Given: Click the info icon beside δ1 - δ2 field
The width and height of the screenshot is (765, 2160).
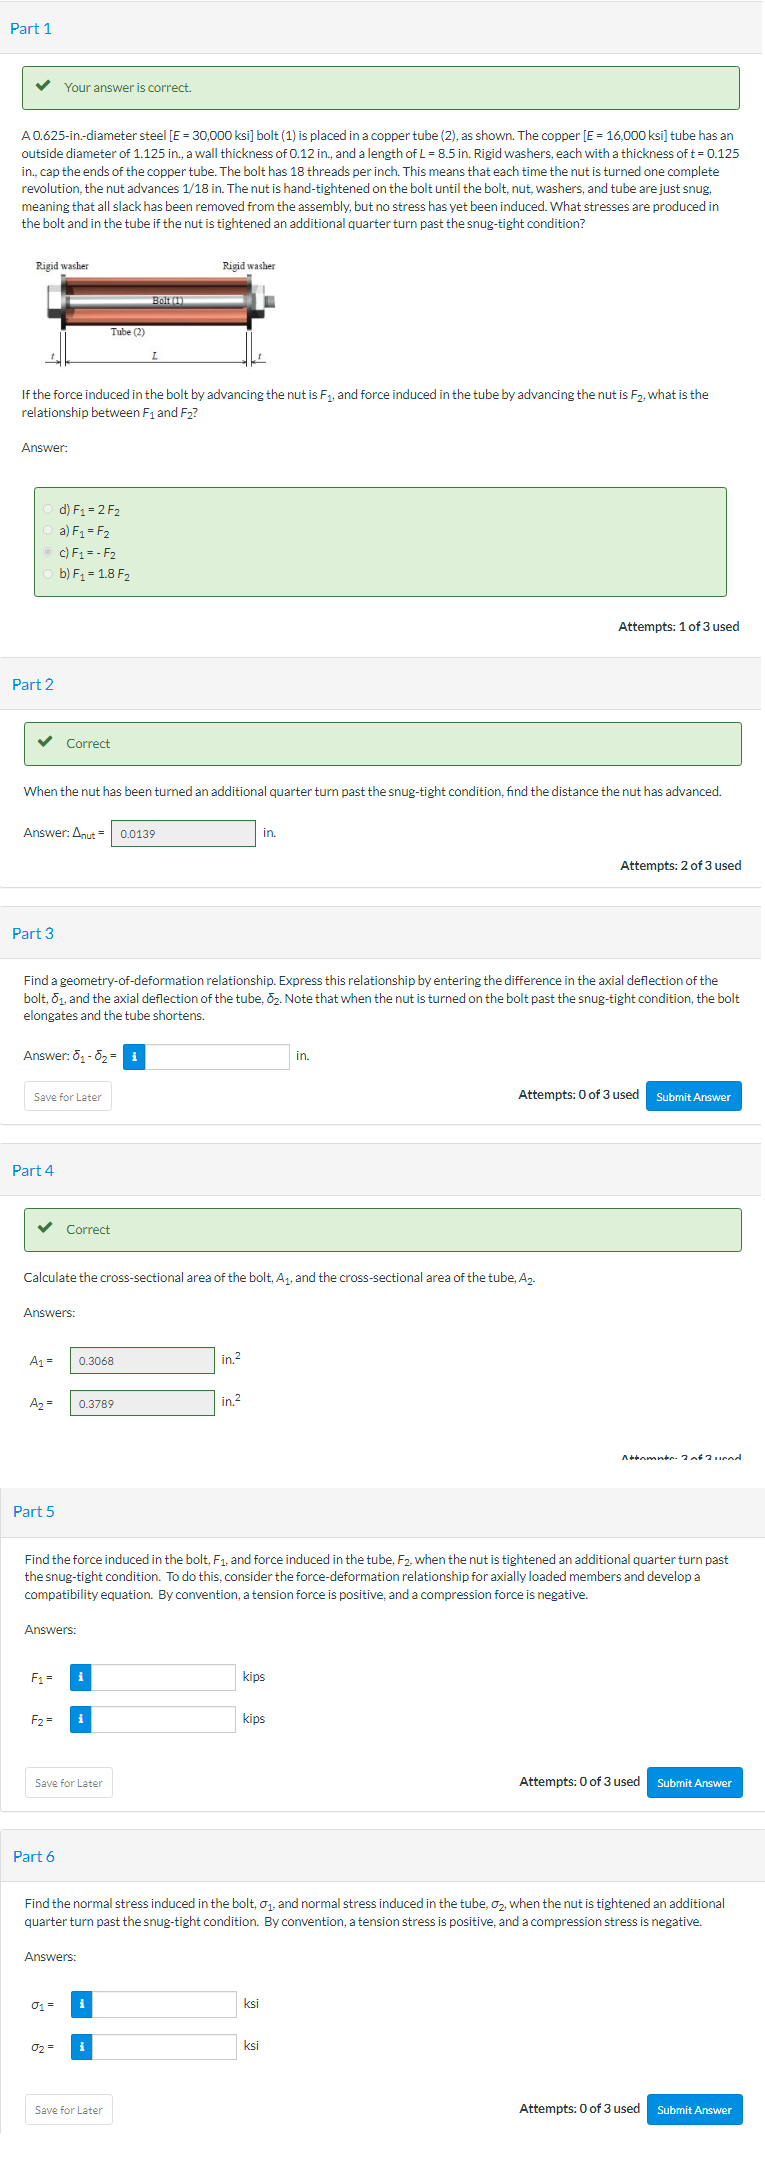Looking at the screenshot, I should [133, 1056].
